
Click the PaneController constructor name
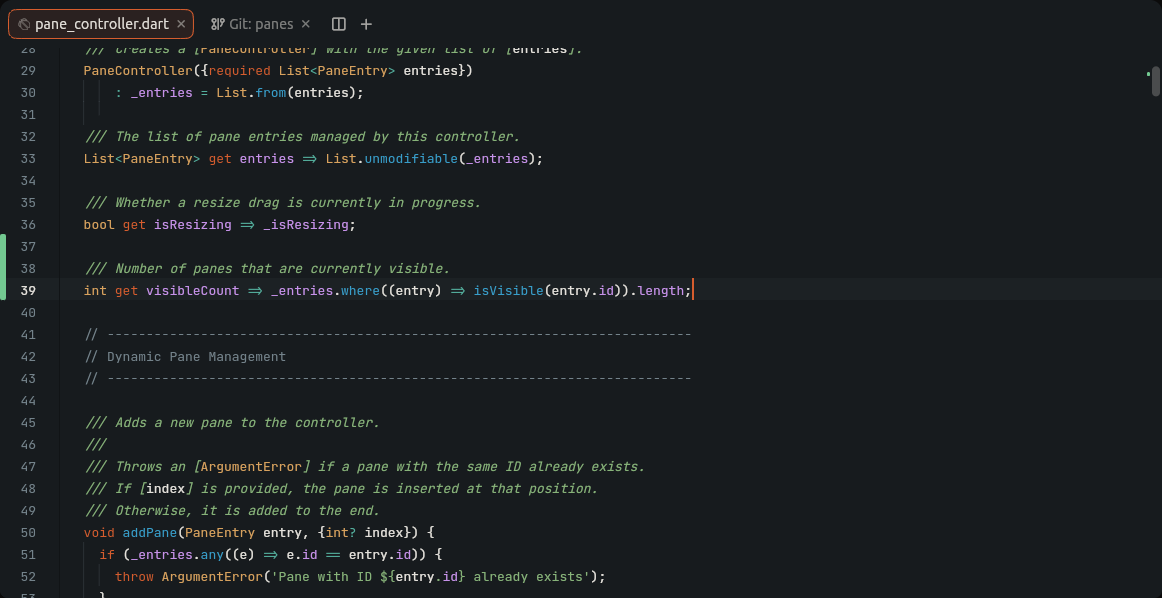tap(138, 70)
